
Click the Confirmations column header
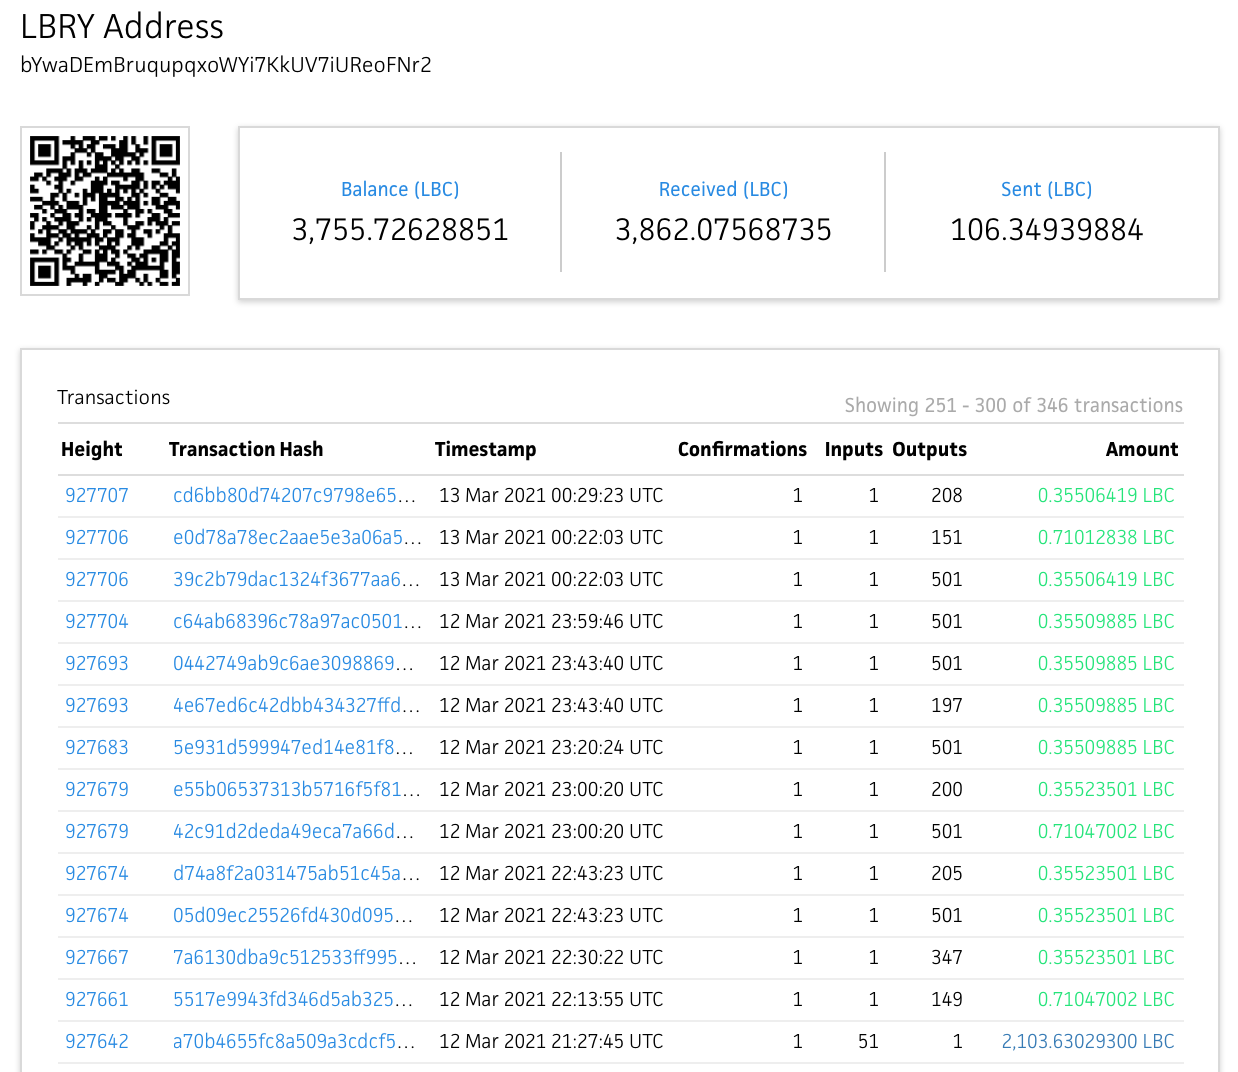point(742,449)
